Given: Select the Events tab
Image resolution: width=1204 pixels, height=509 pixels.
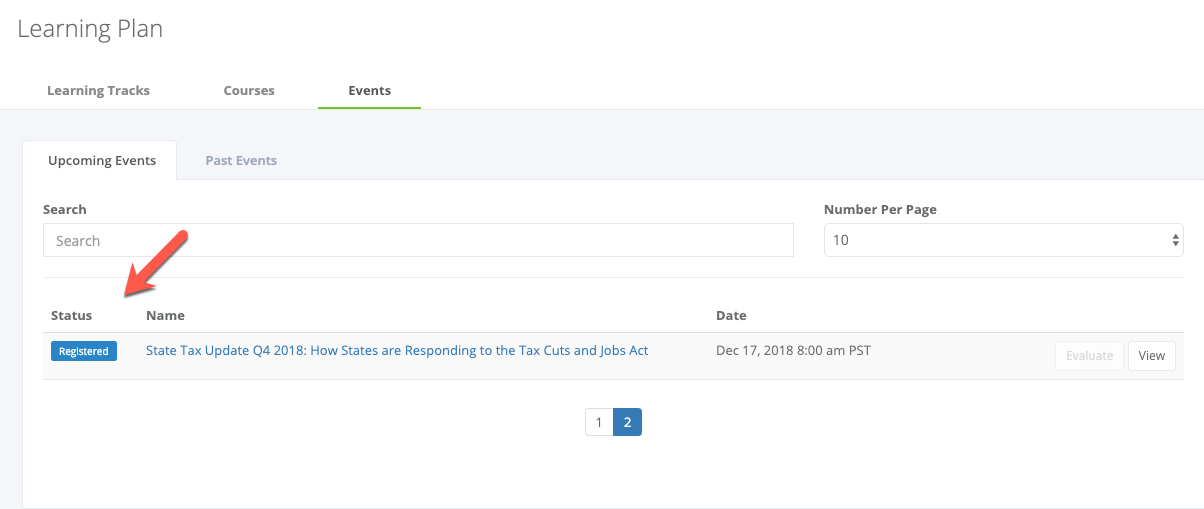Looking at the screenshot, I should (x=369, y=90).
